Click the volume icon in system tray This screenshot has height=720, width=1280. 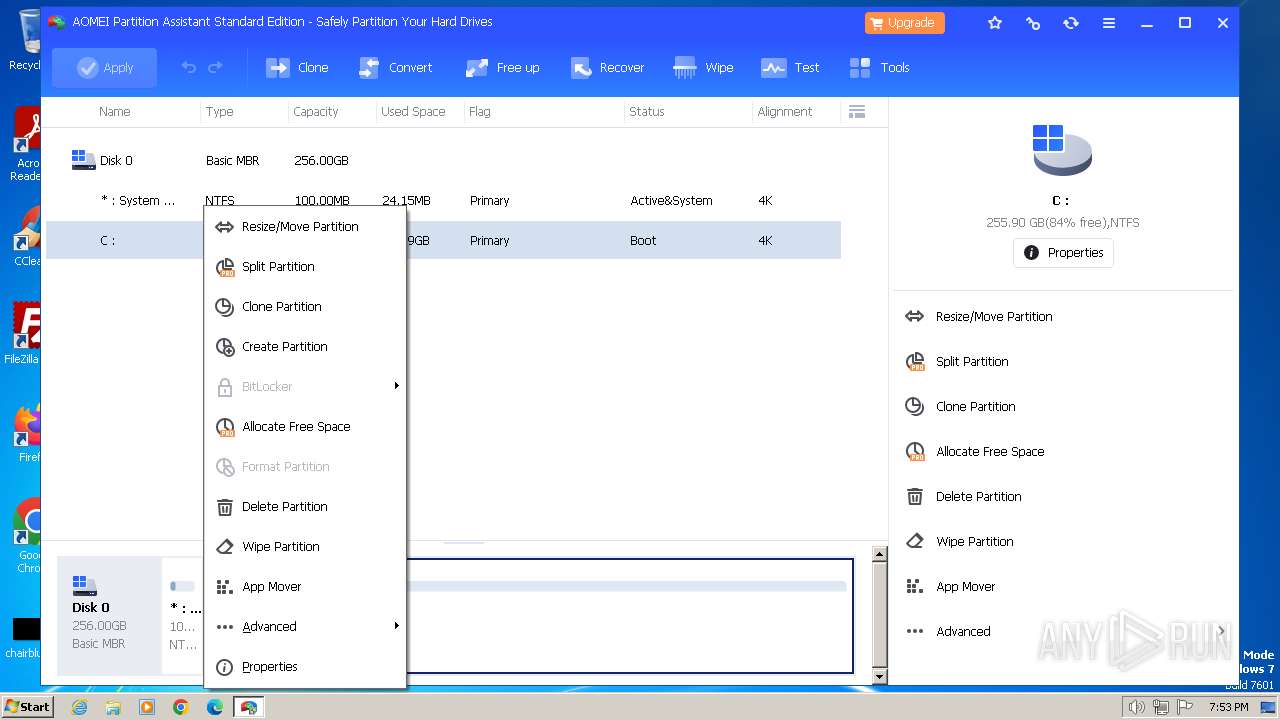pyautogui.click(x=1137, y=707)
